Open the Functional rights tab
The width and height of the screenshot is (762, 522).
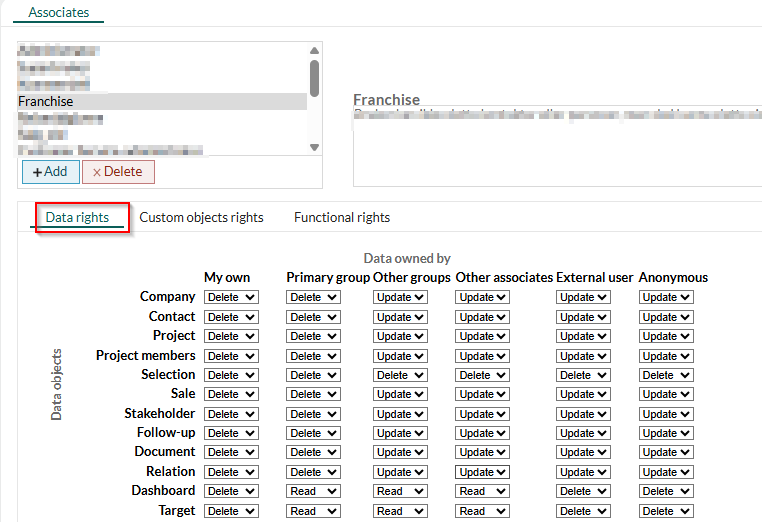(342, 217)
